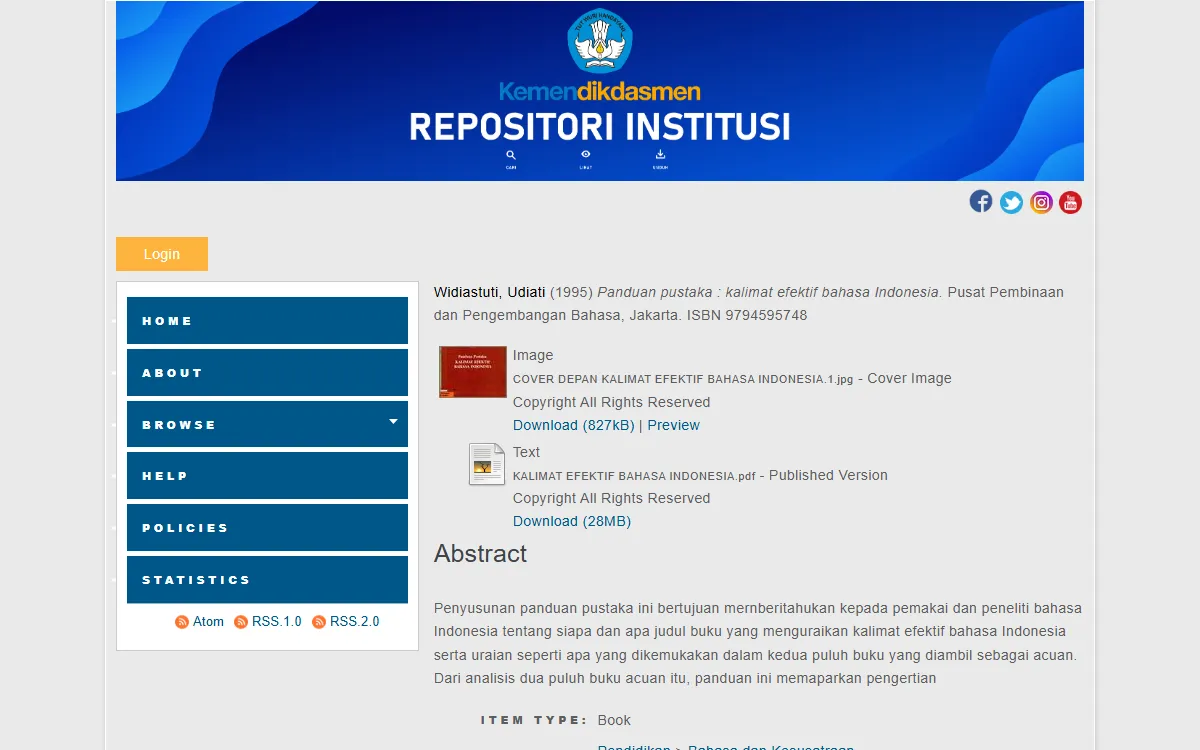The height and width of the screenshot is (750, 1200).
Task: Click the Item Type value Book
Action: coord(614,720)
